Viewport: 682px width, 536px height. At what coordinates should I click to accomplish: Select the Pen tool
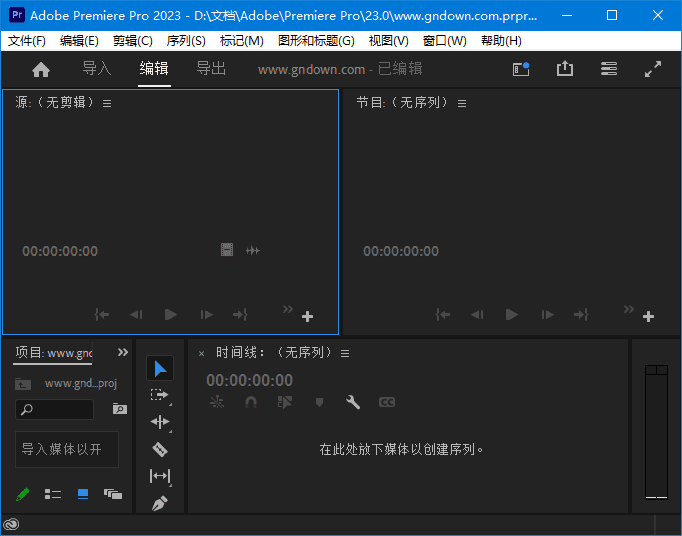(x=160, y=503)
